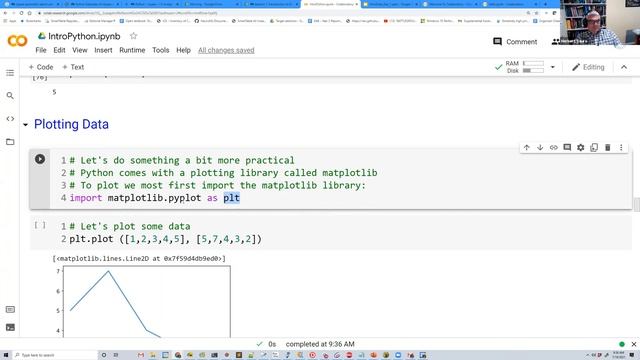Open the View menu

point(80,50)
